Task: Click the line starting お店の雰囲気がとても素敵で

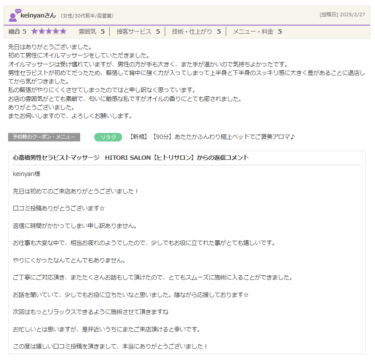Action: (x=125, y=99)
